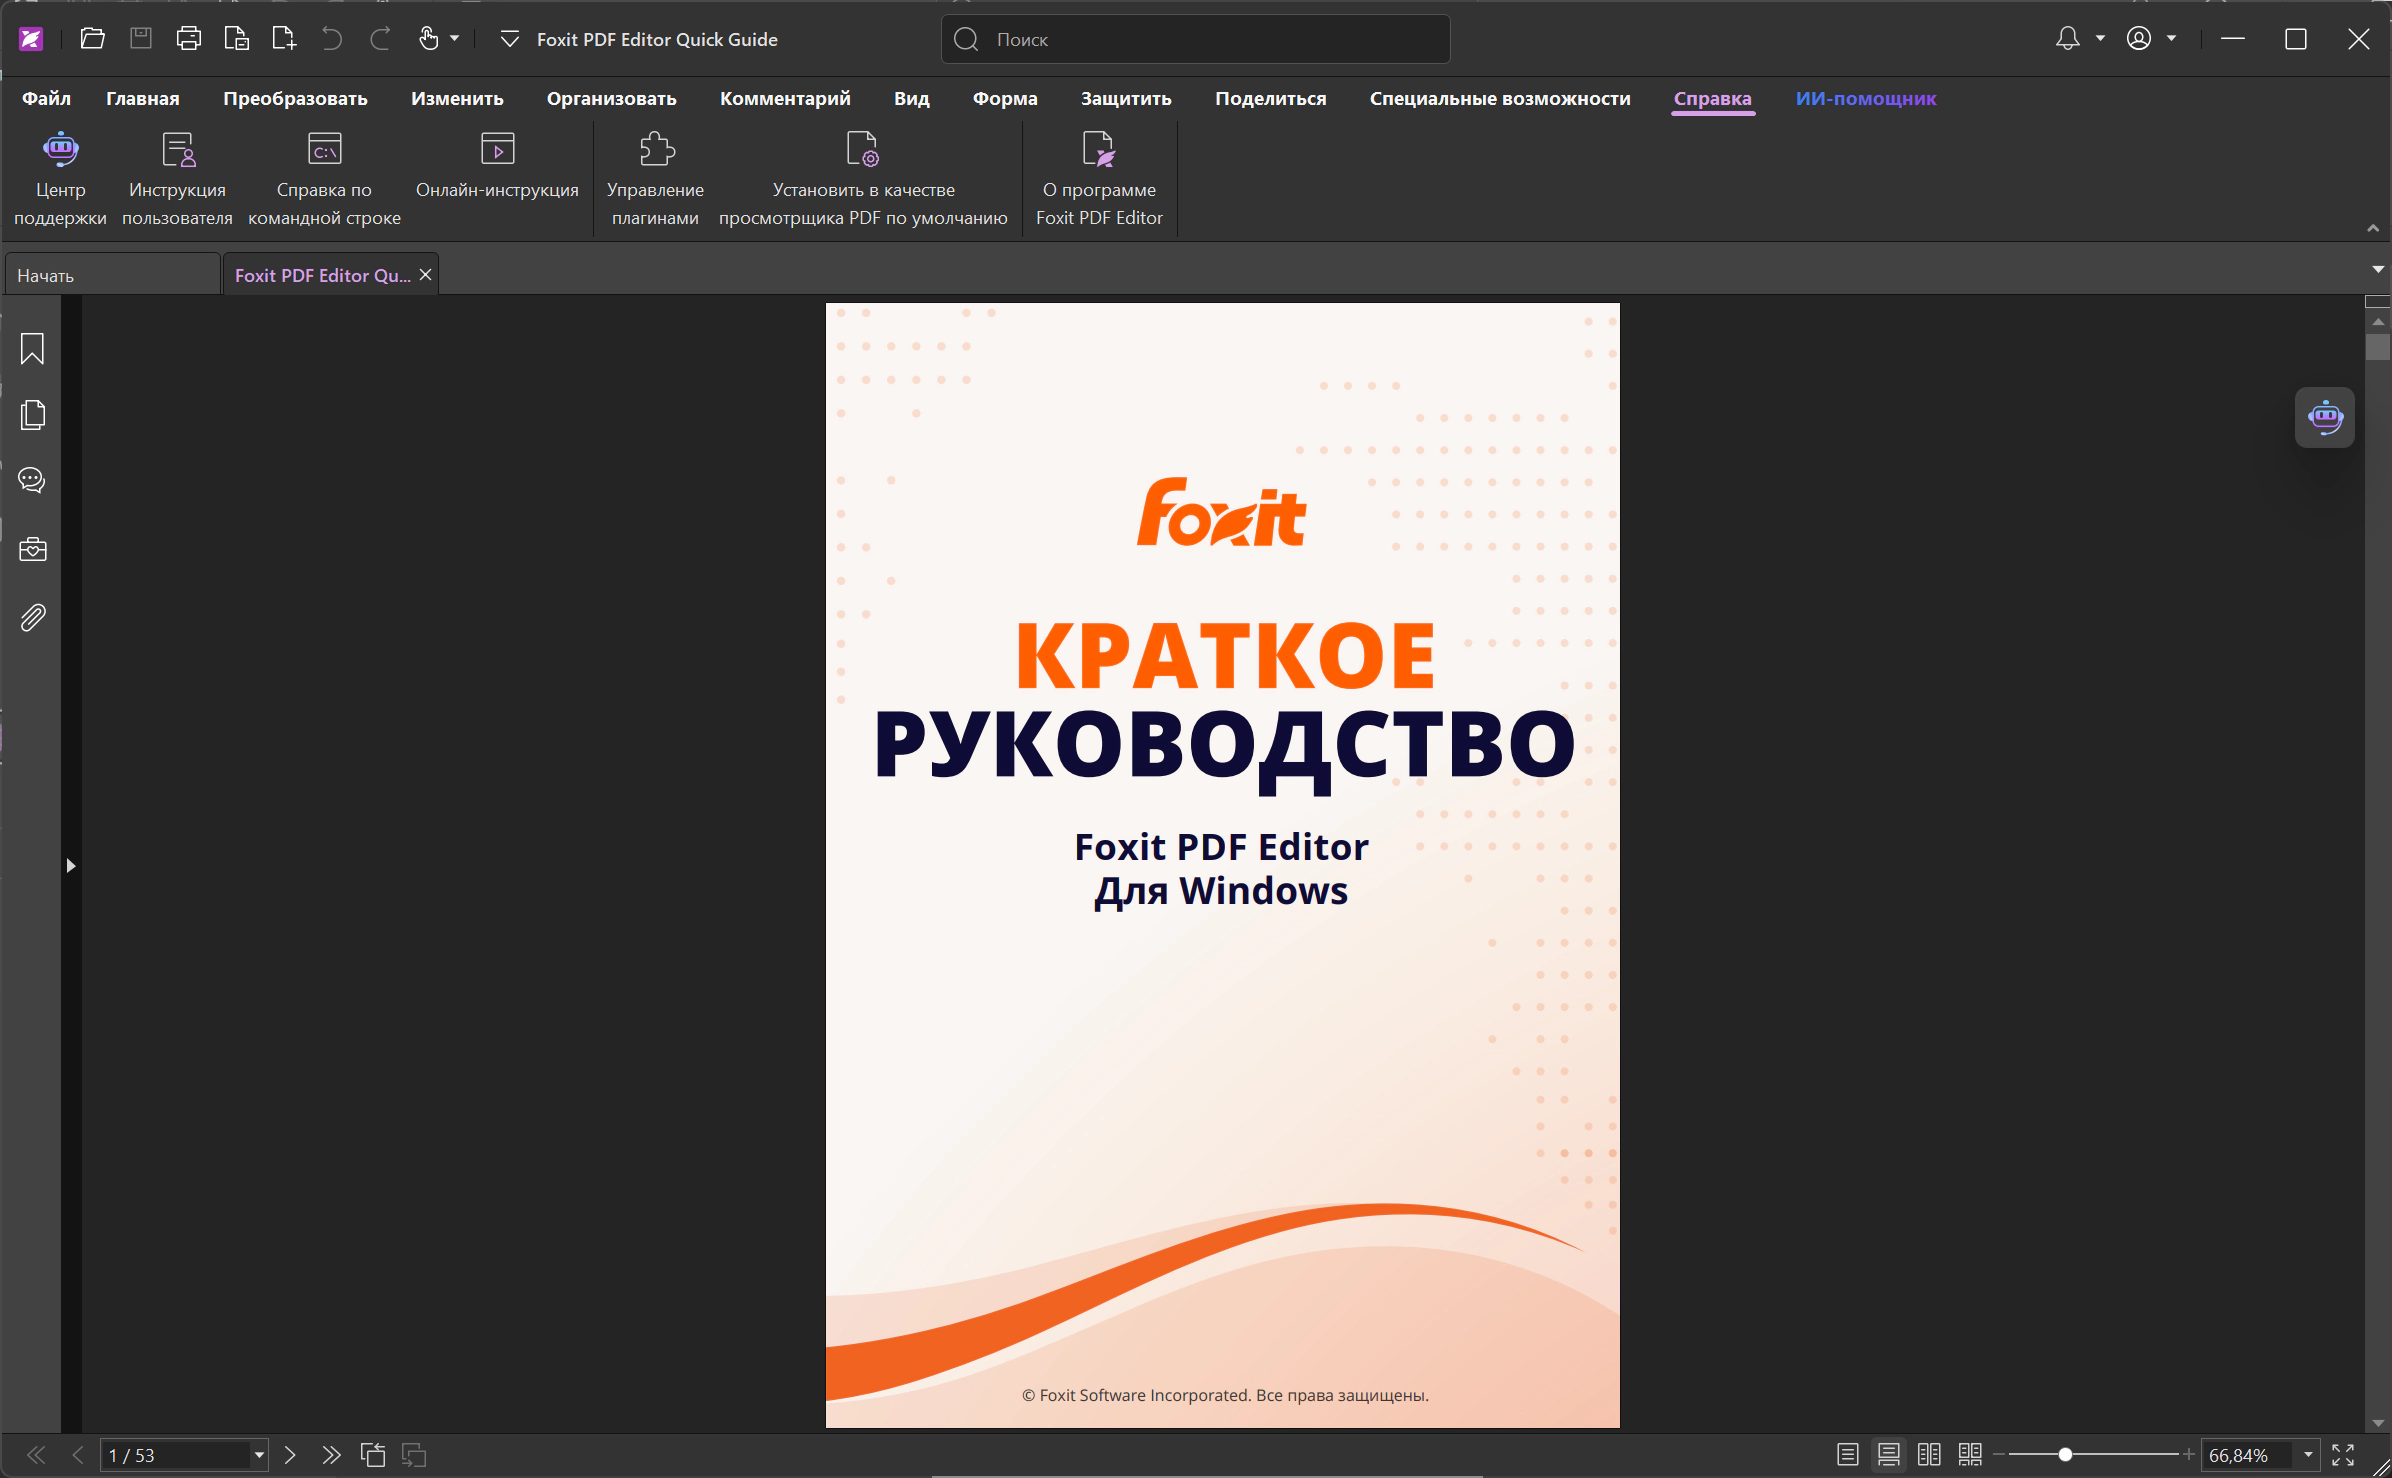
Task: Open plugin management (Управление плагинами)
Action: coord(655,179)
